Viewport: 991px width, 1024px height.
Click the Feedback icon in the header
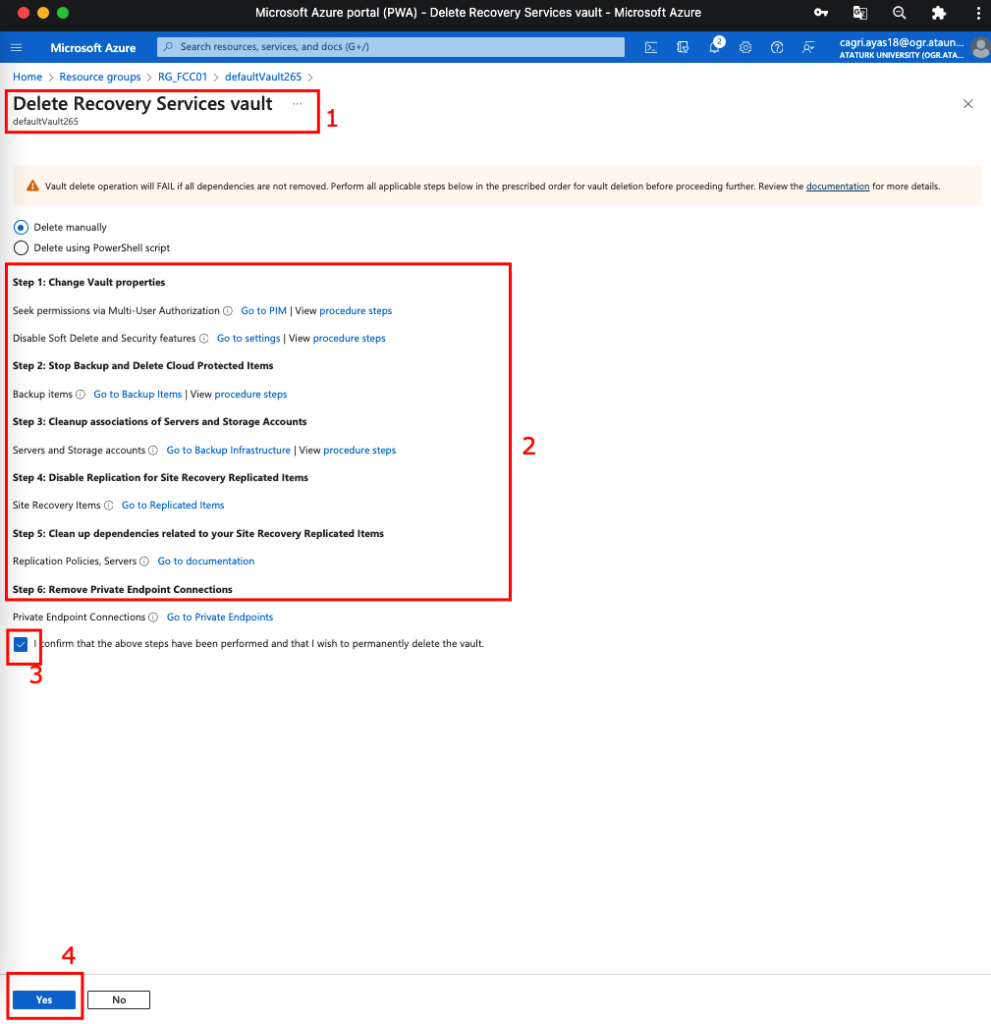(x=808, y=48)
